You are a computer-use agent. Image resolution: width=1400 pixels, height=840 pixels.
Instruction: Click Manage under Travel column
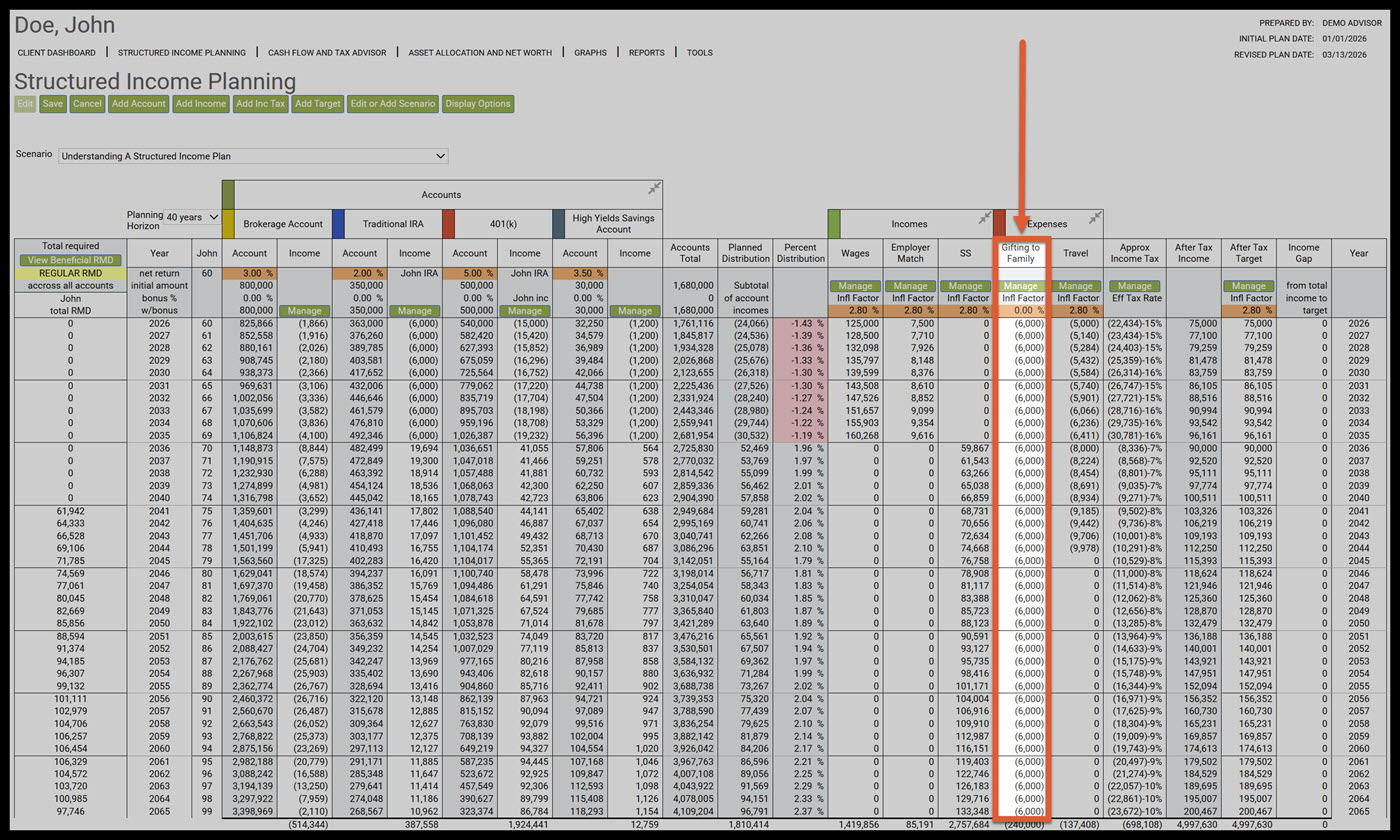(1076, 286)
